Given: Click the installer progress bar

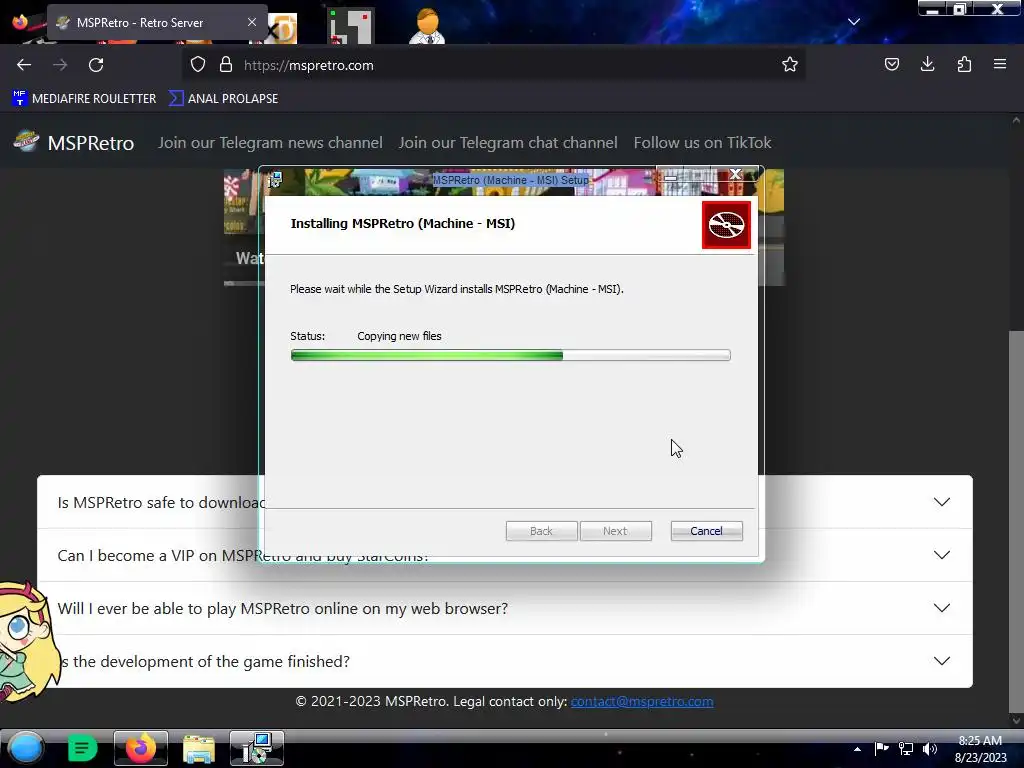Looking at the screenshot, I should (511, 355).
